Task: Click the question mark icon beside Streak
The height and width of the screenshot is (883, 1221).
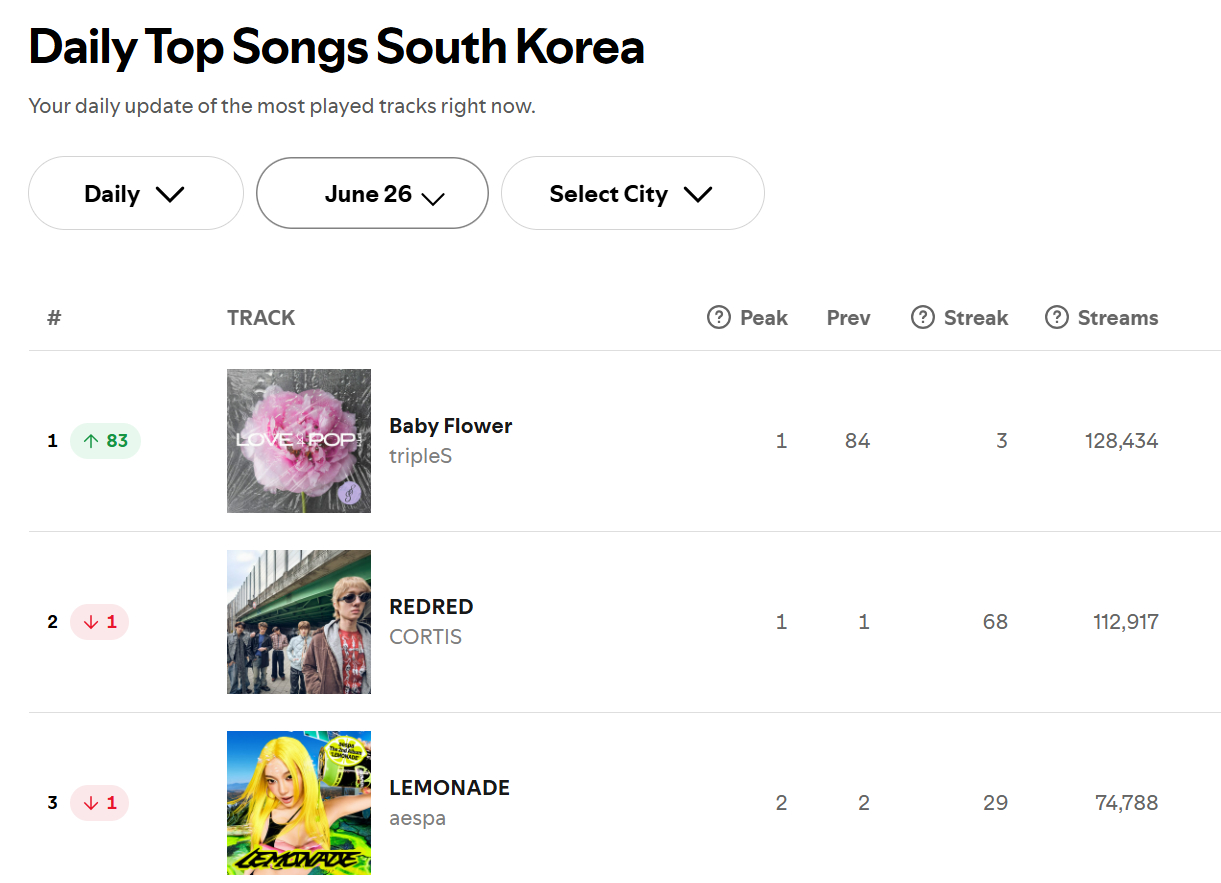Action: click(922, 318)
